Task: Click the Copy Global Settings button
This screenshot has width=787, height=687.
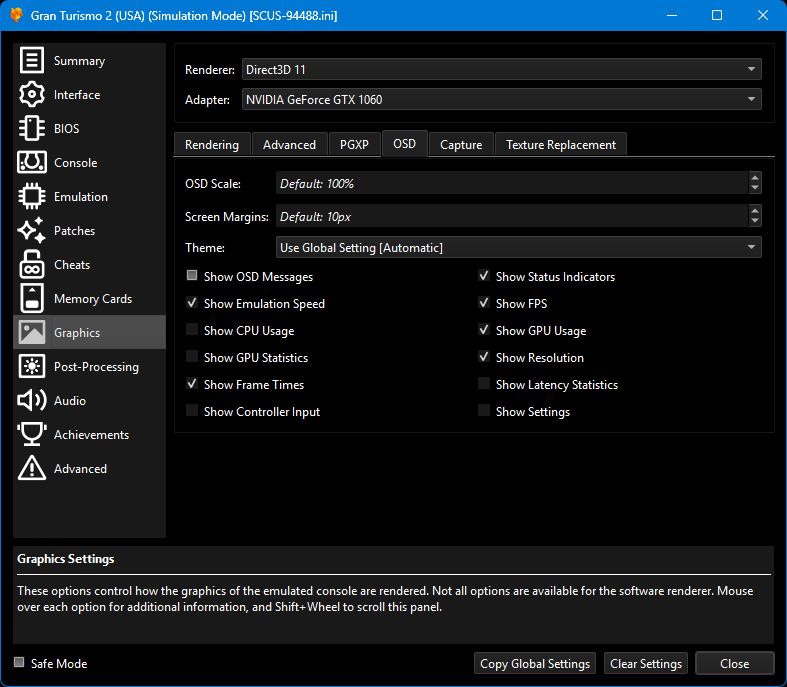Action: coord(535,664)
